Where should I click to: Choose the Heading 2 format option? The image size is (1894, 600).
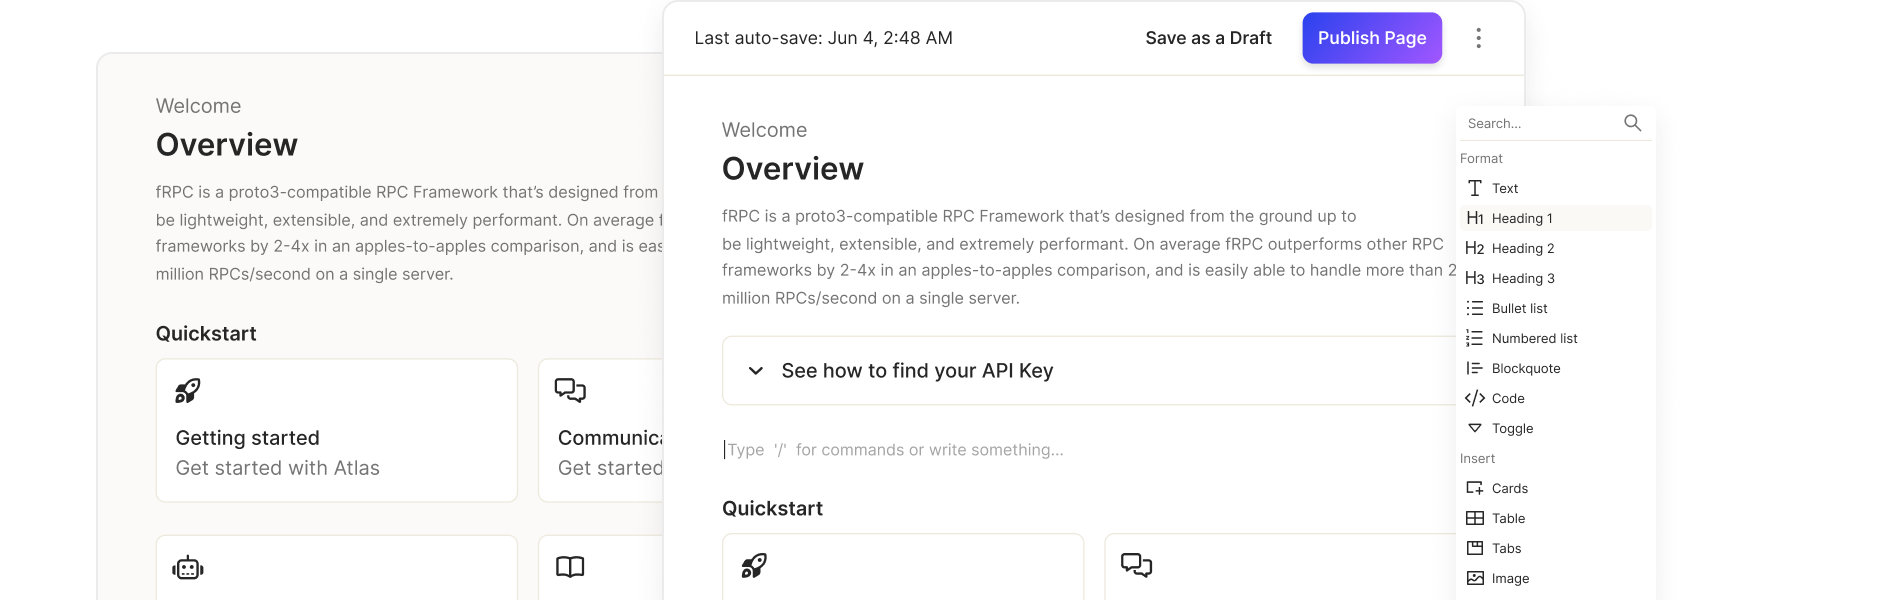click(1555, 248)
